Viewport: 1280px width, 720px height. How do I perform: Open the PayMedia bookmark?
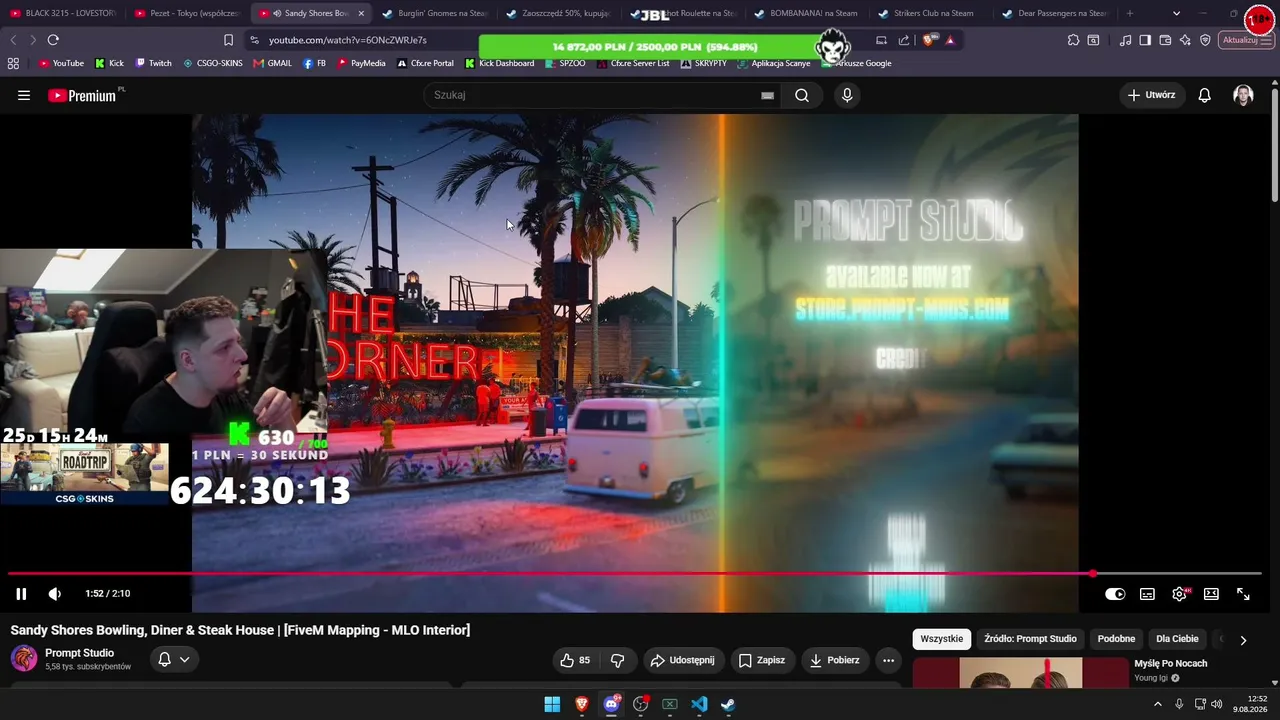[x=361, y=63]
